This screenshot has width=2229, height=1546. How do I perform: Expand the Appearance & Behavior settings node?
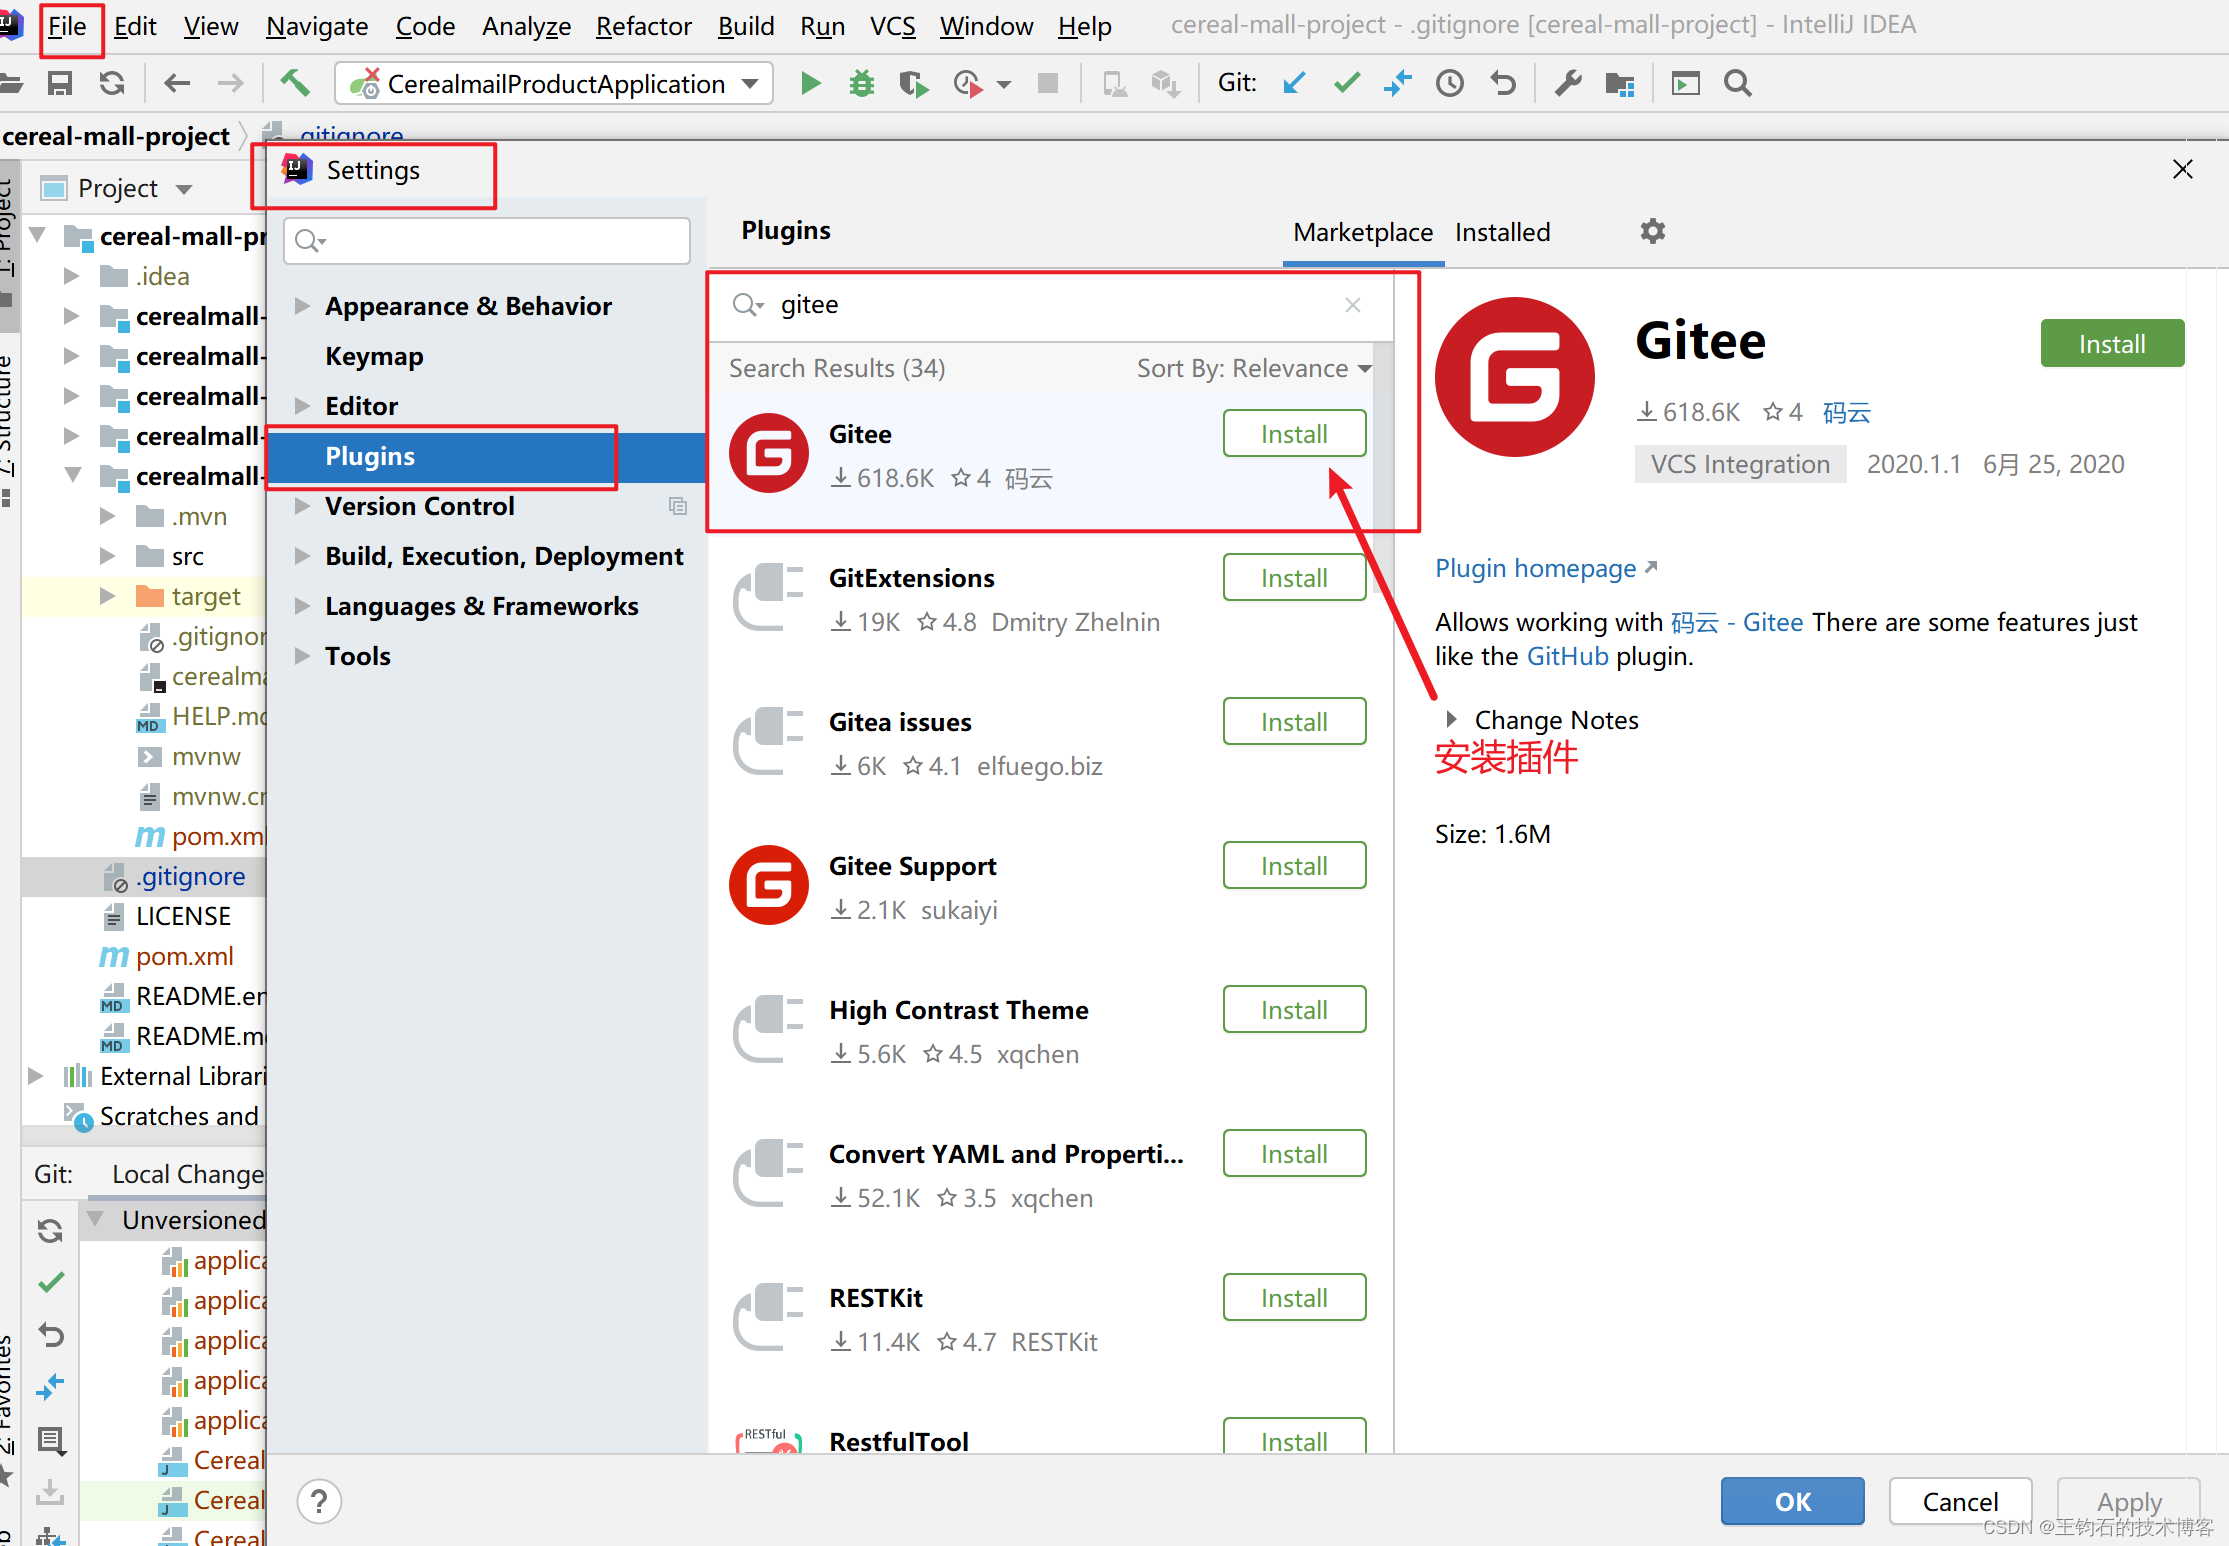(302, 306)
